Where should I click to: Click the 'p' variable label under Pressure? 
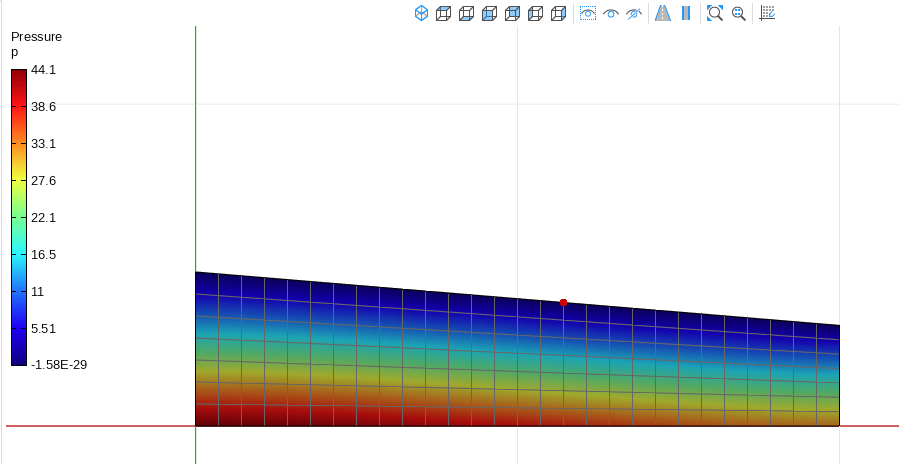point(15,53)
